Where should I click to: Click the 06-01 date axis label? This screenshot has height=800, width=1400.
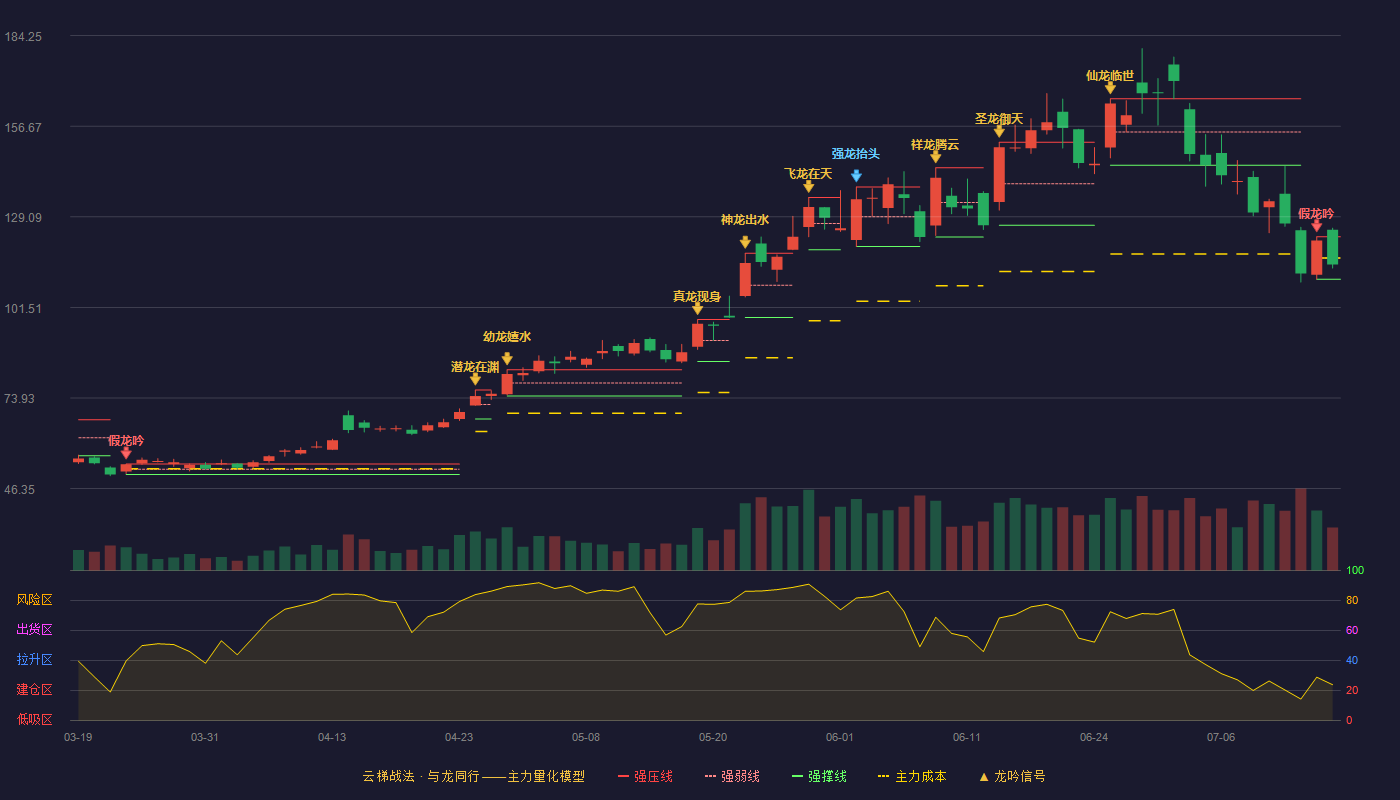pos(840,737)
